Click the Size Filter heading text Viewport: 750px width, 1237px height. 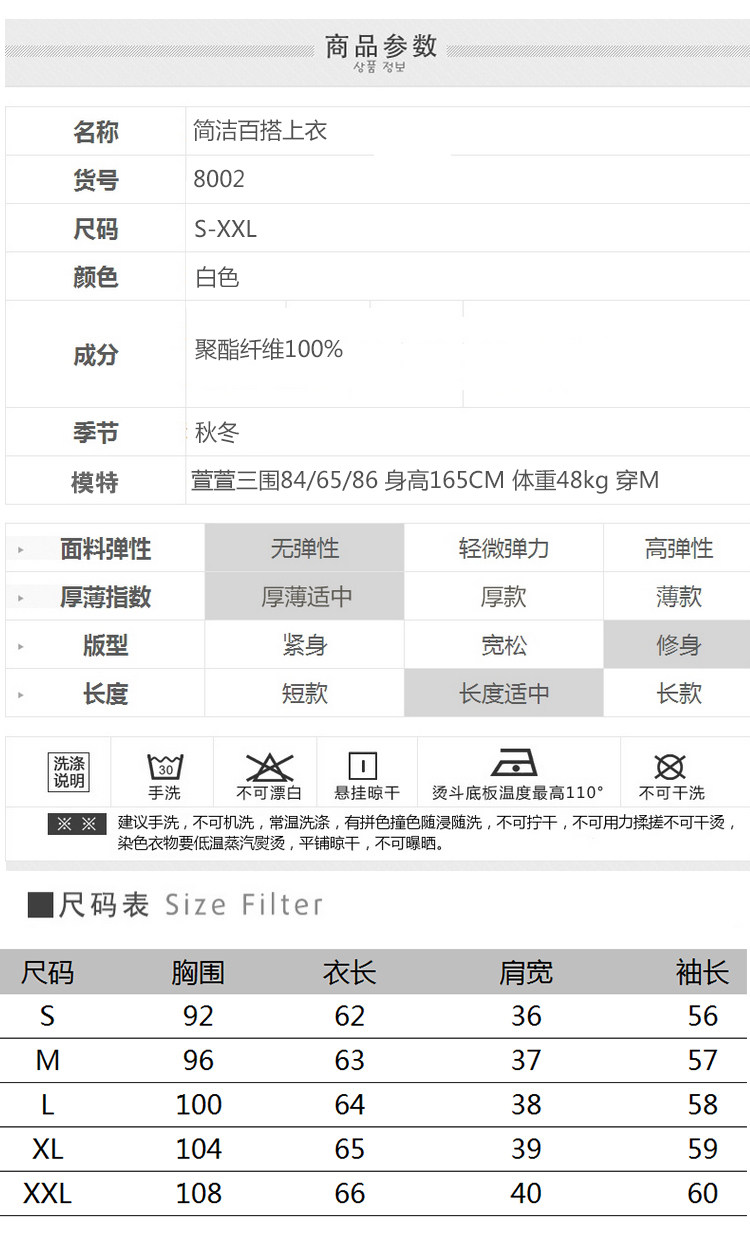[244, 905]
